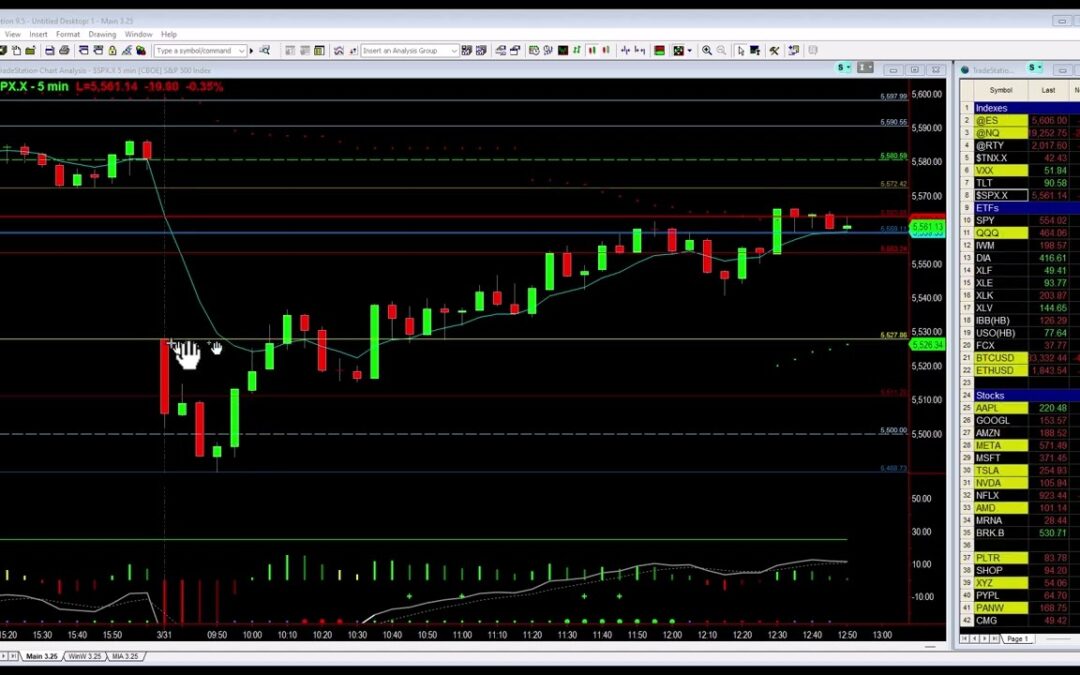
Task: Select the NVDA row in the watchlist
Action: click(x=1001, y=483)
